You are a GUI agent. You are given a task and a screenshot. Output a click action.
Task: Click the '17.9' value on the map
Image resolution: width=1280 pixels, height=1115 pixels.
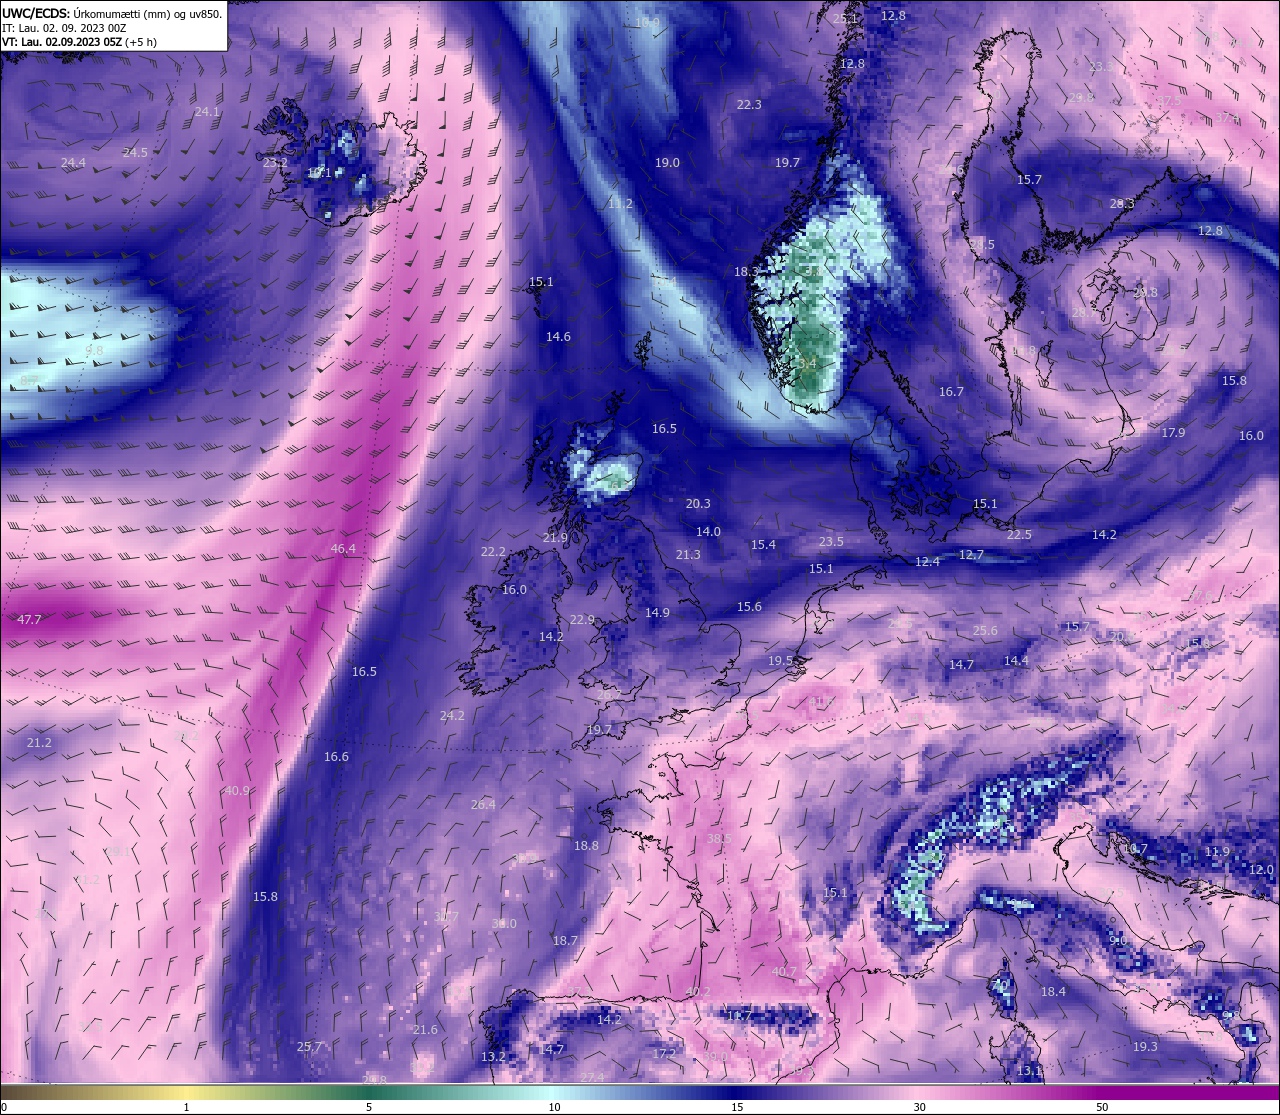1173,433
